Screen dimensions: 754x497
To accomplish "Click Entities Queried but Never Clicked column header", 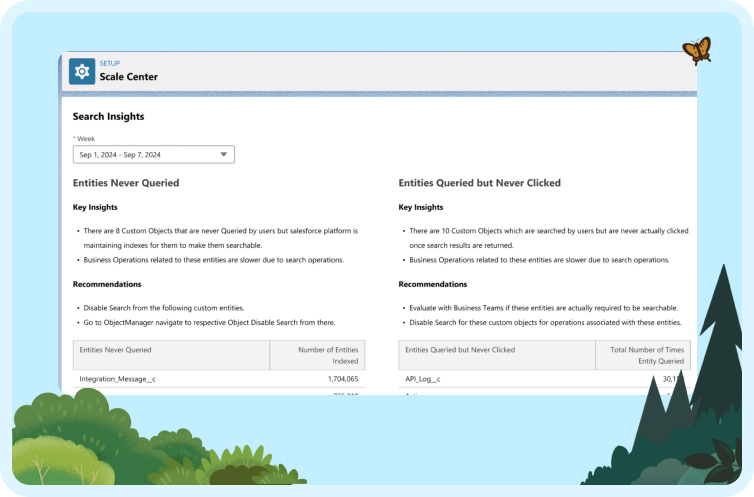I will point(497,355).
